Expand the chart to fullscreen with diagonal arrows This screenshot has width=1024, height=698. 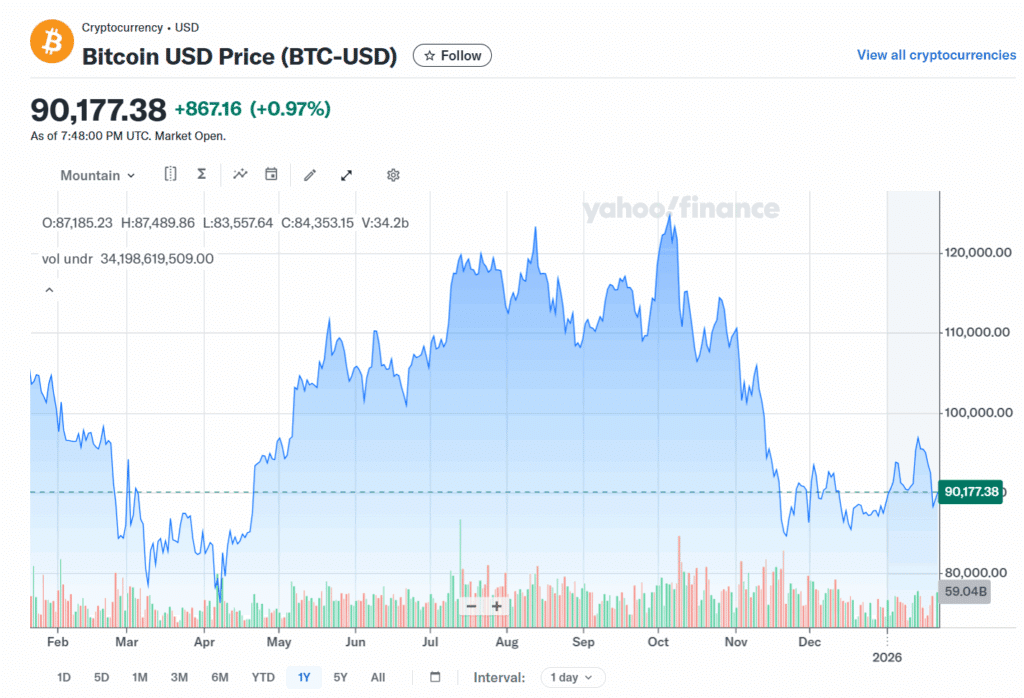[x=346, y=175]
